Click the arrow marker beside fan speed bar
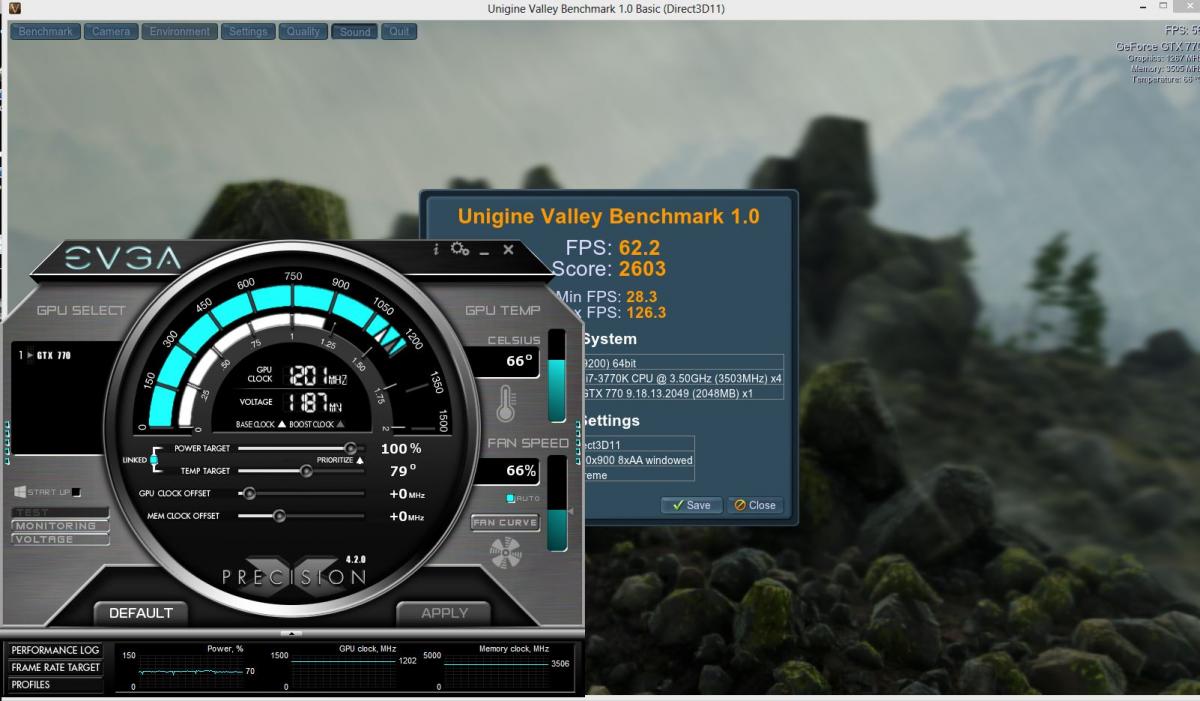Viewport: 1200px width, 701px height. click(571, 511)
